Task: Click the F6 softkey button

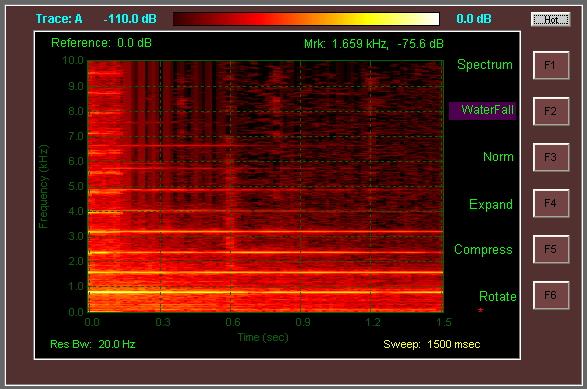Action: (551, 295)
